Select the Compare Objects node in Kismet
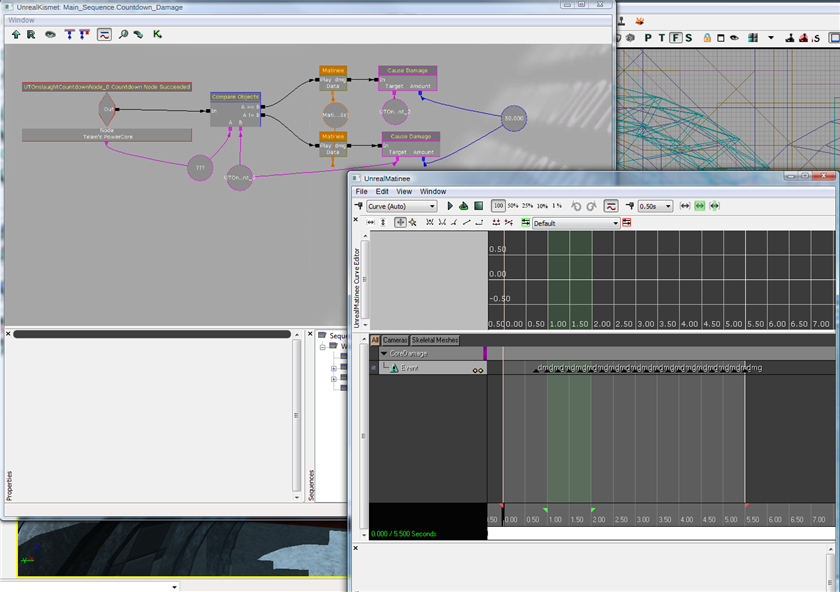 click(x=236, y=109)
